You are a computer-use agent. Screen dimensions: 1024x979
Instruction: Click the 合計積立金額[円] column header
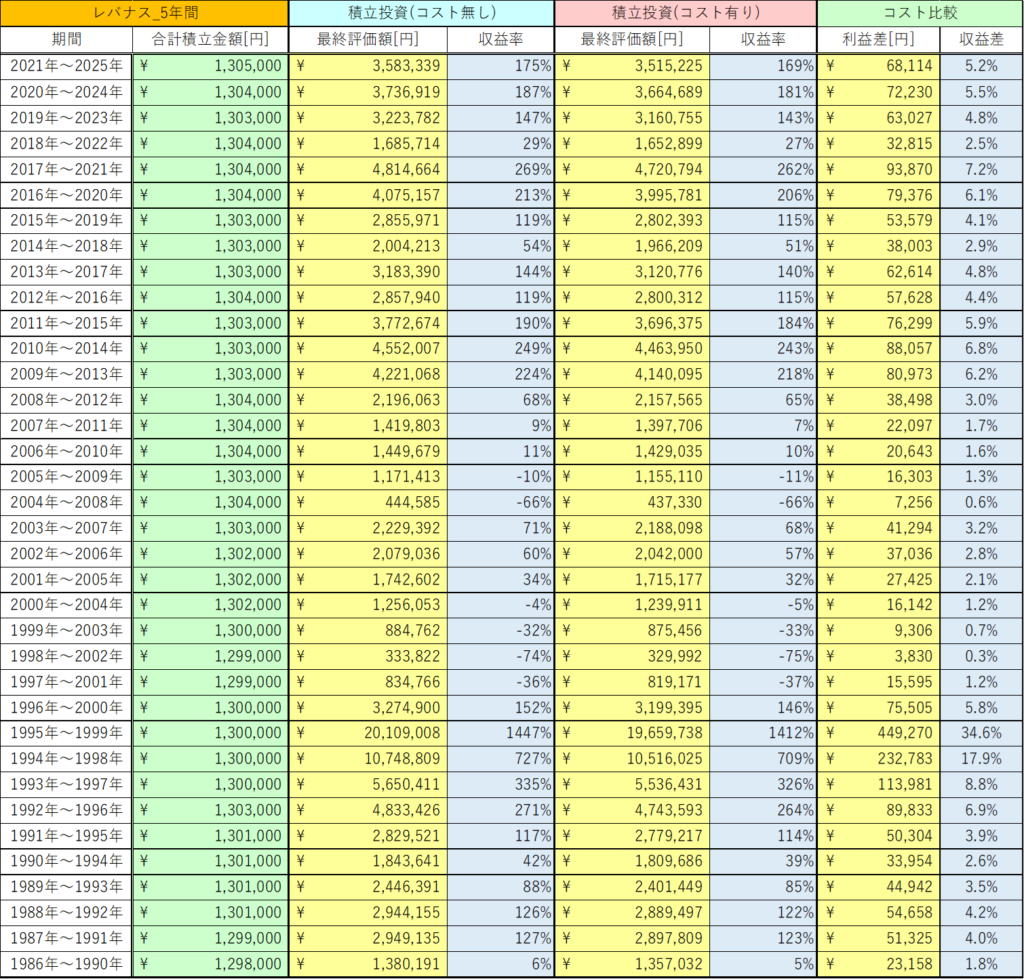coord(210,39)
